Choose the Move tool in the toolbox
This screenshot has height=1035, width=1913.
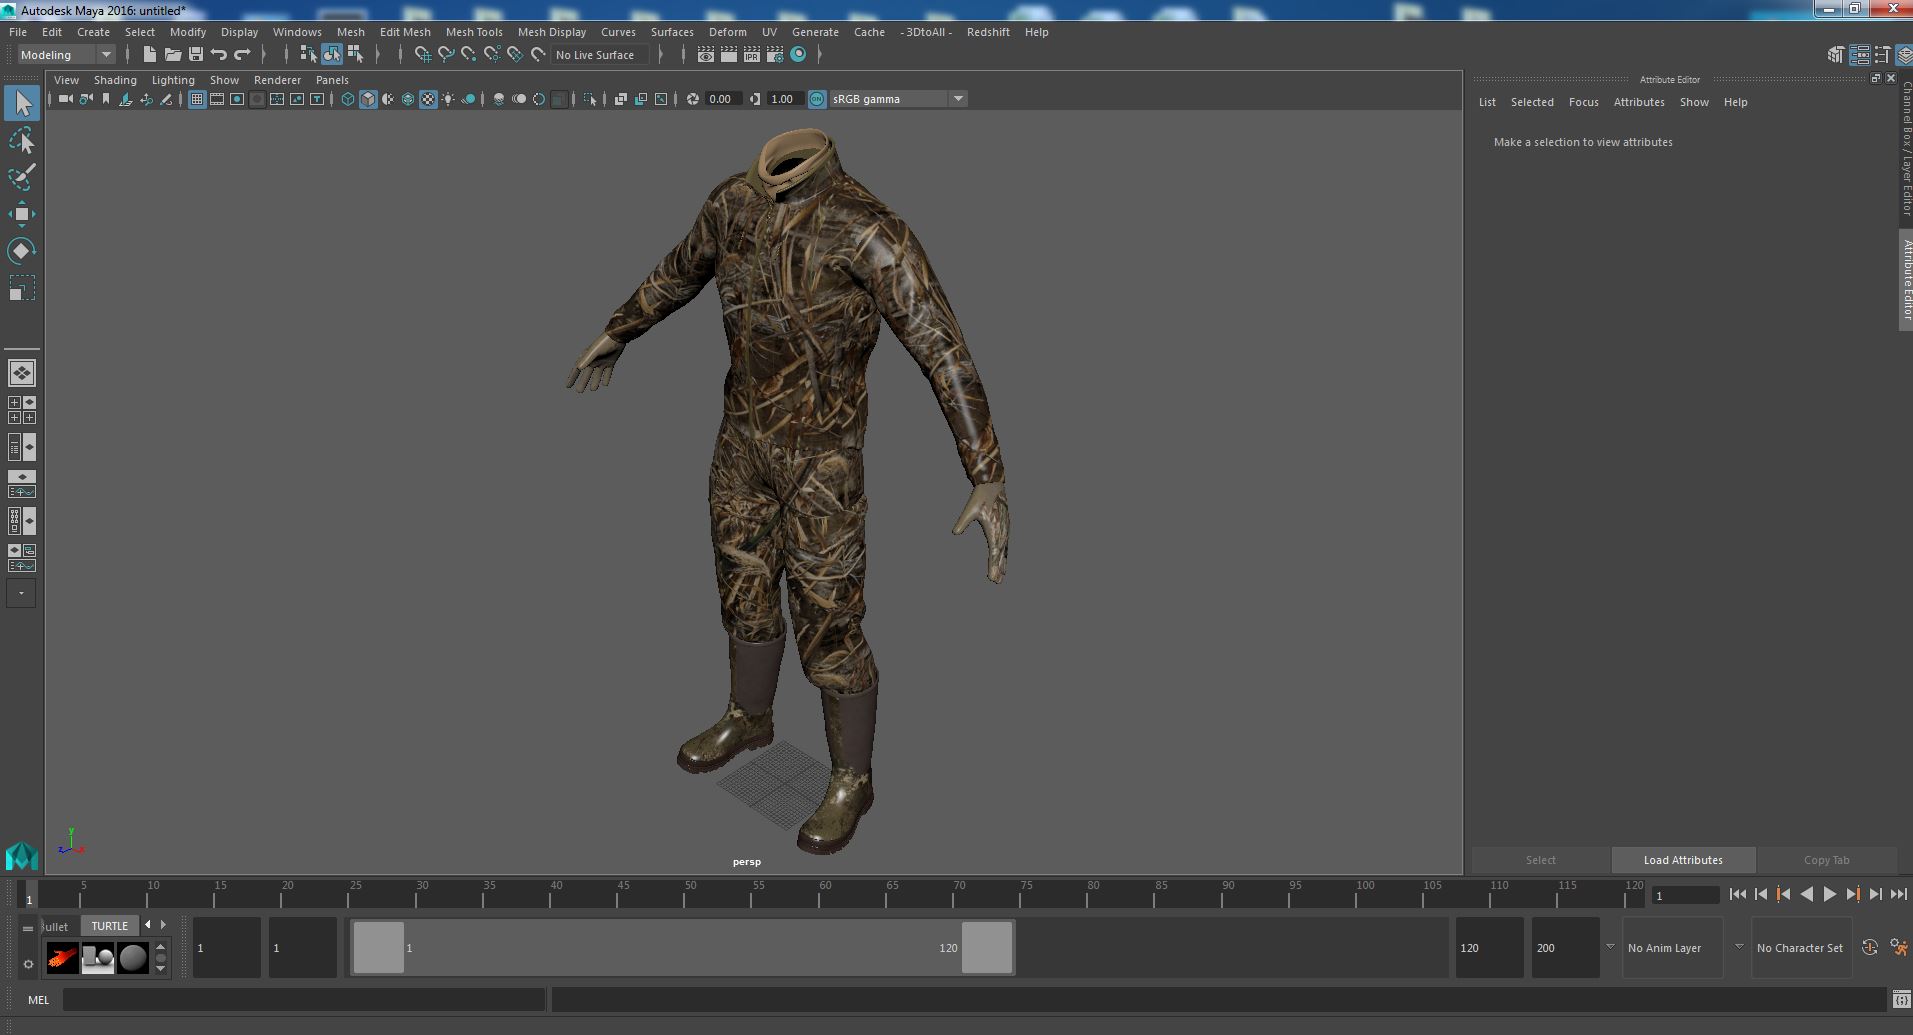[x=22, y=214]
